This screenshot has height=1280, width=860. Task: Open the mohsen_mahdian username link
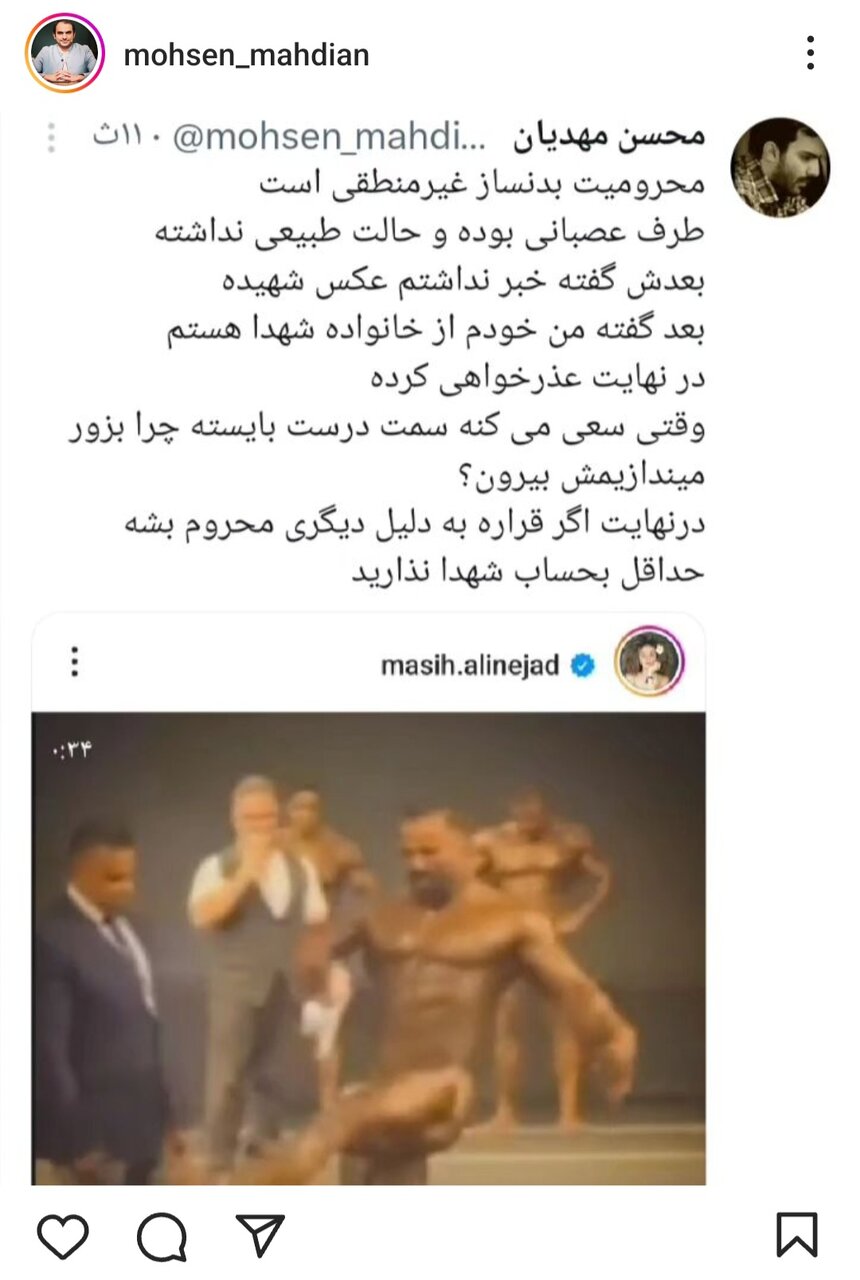point(246,55)
